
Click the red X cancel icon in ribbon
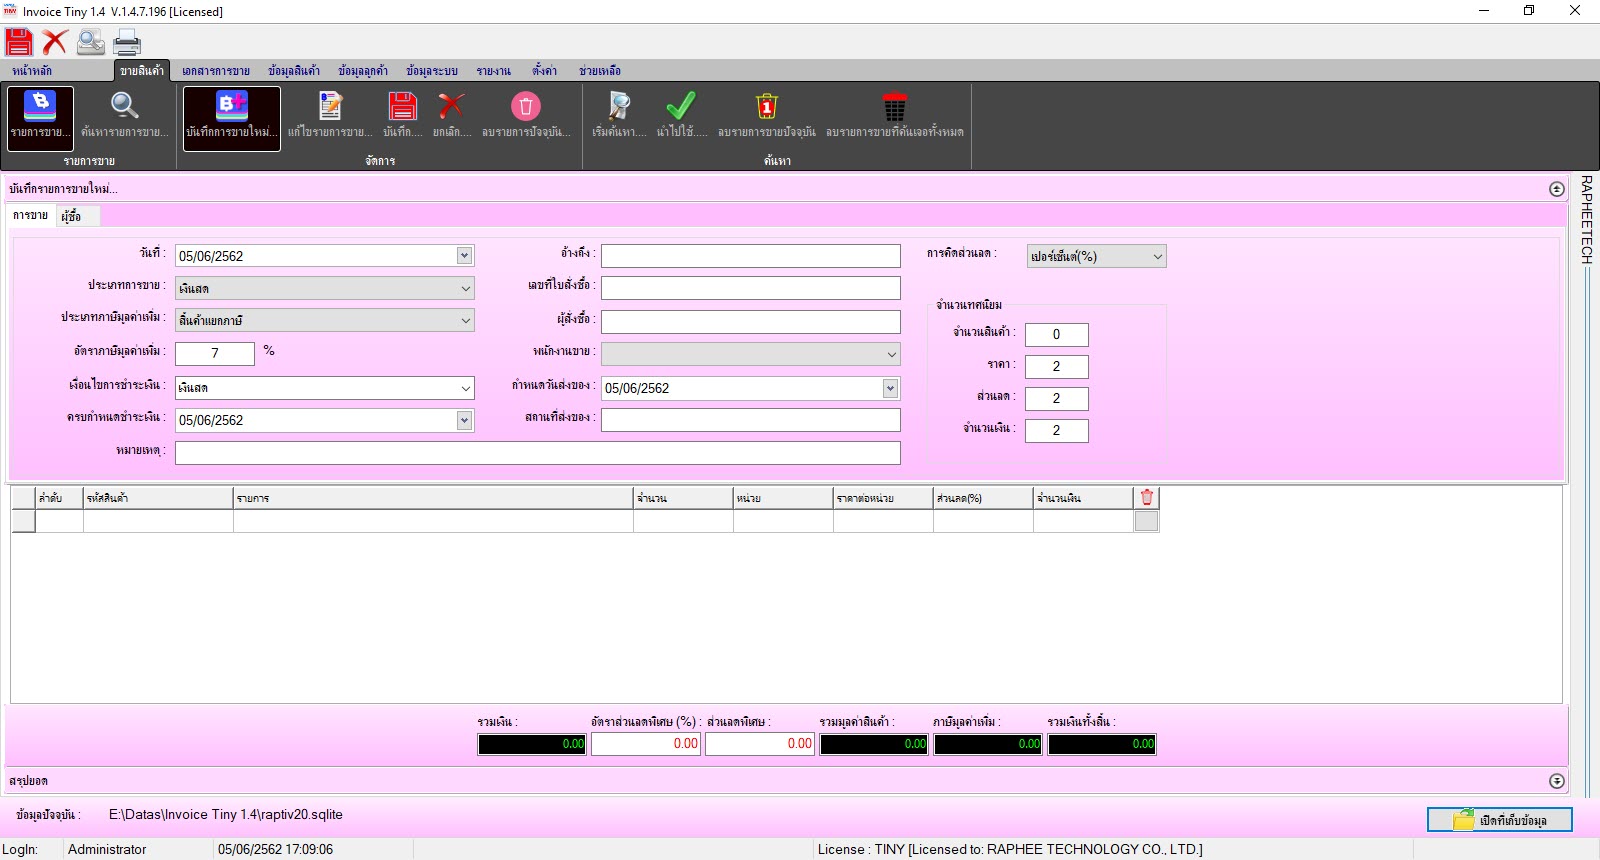452,107
